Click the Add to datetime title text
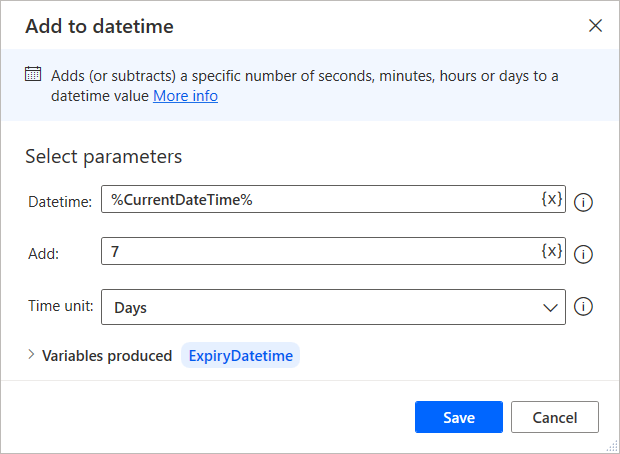The width and height of the screenshot is (620, 454). [x=99, y=26]
